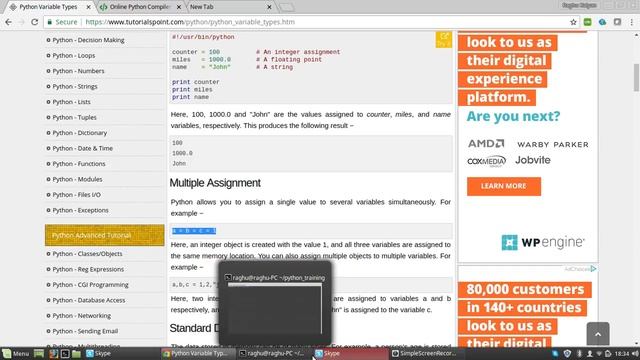Image resolution: width=640 pixels, height=360 pixels.
Task: Click the show desktop icon in taskbar
Action: click(39, 353)
